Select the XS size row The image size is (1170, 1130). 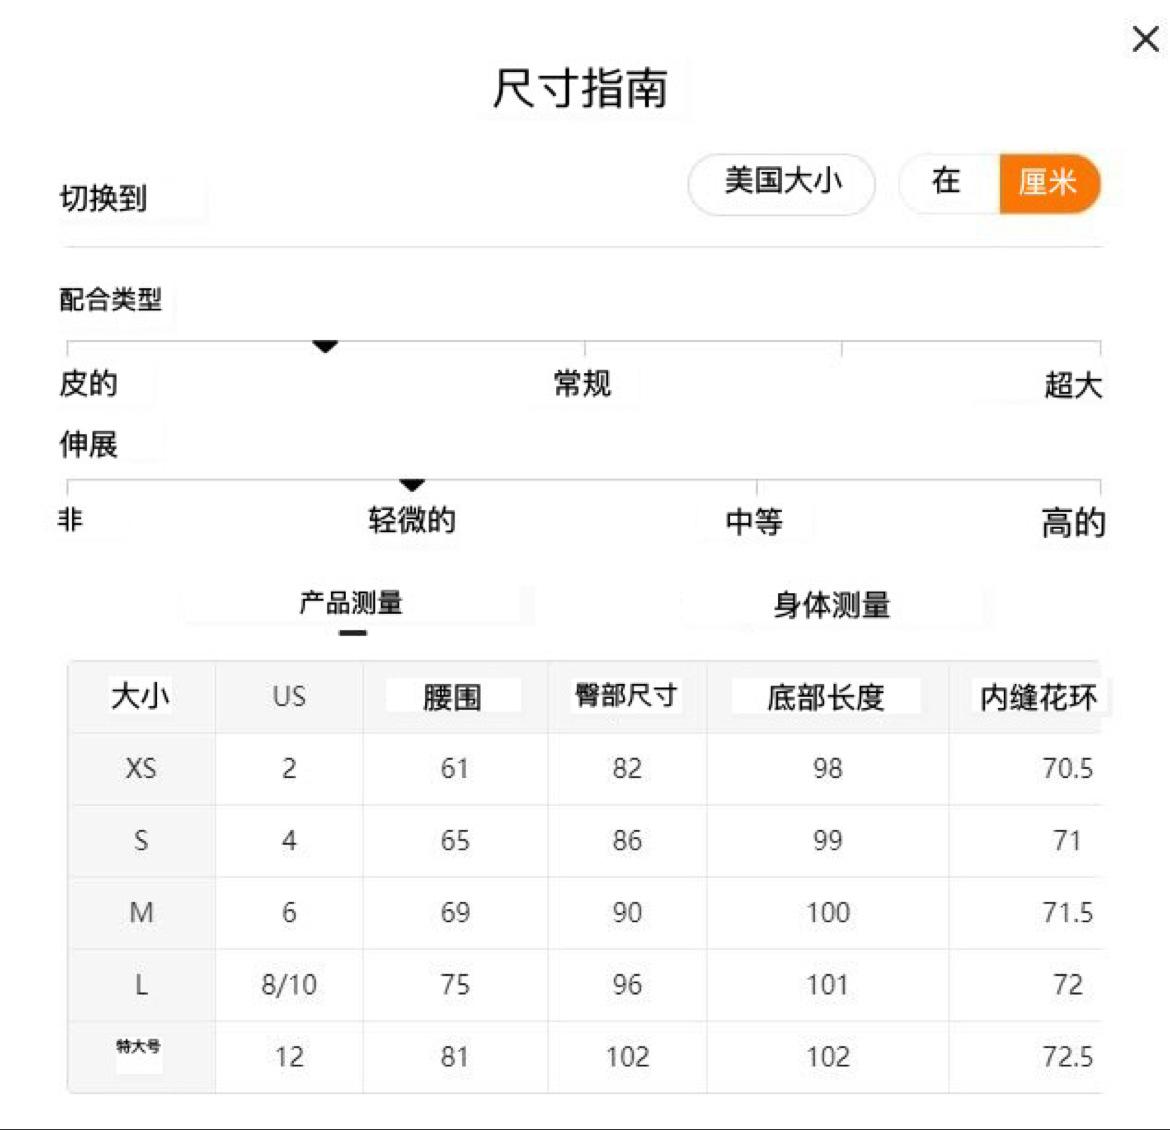click(141, 768)
